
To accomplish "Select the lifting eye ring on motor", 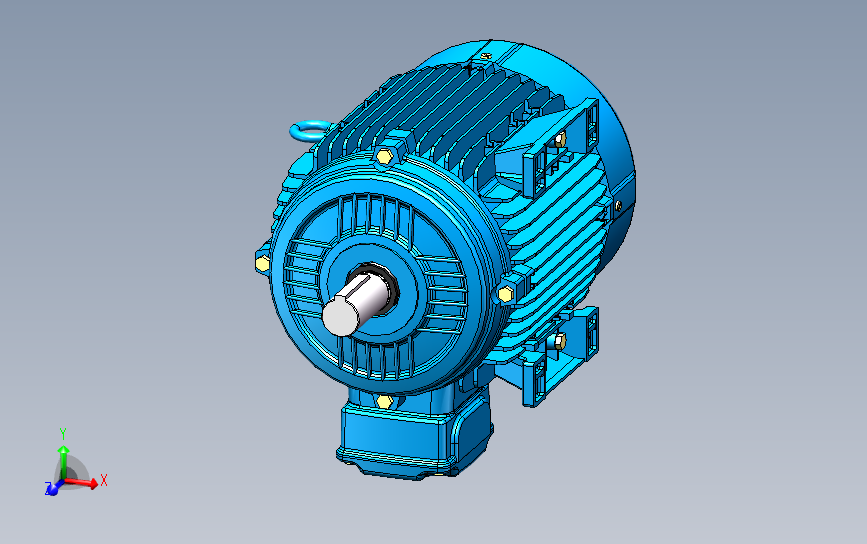I will coord(310,131).
